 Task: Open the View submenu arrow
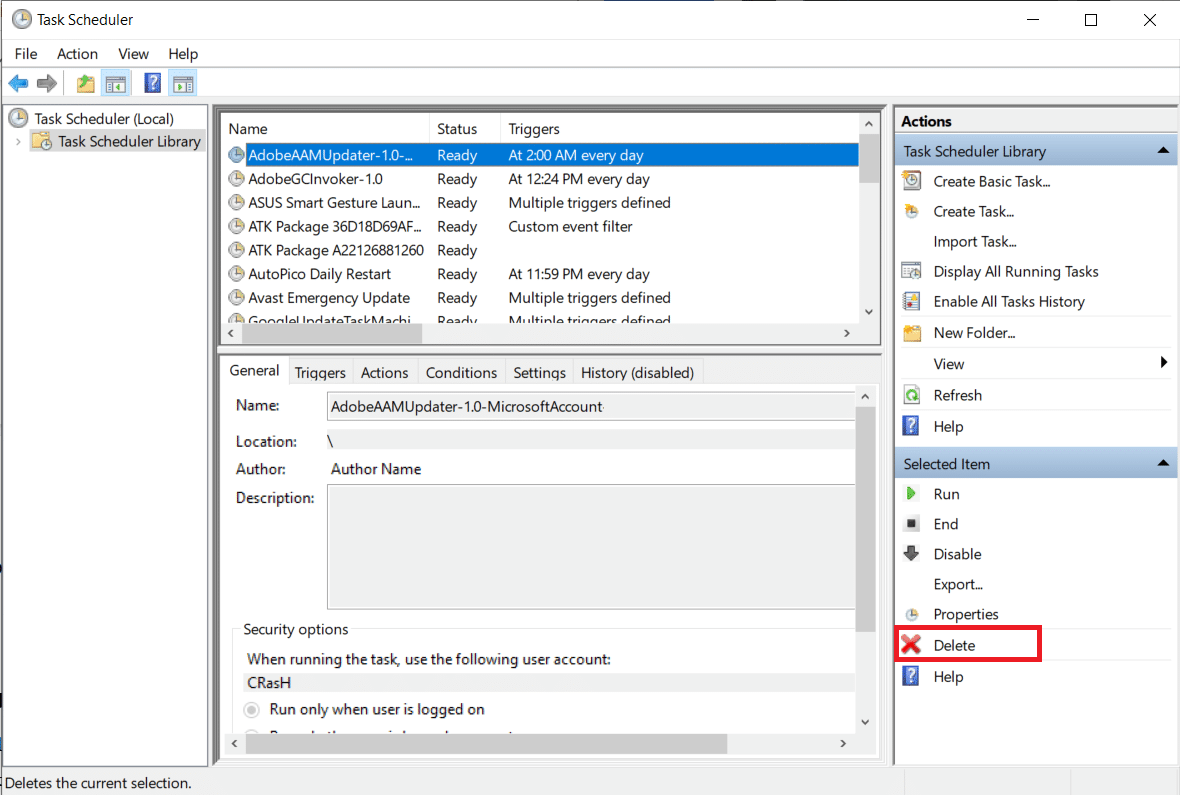1164,363
